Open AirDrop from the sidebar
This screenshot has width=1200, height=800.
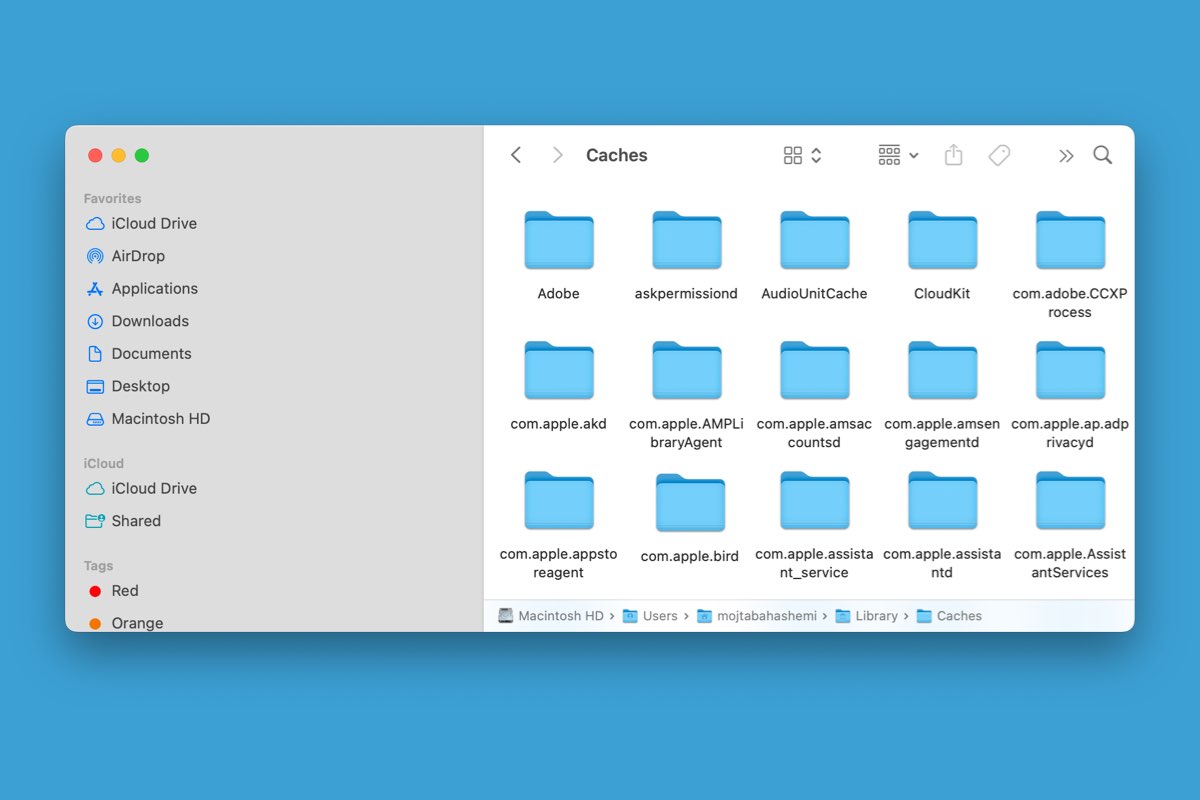(x=137, y=256)
